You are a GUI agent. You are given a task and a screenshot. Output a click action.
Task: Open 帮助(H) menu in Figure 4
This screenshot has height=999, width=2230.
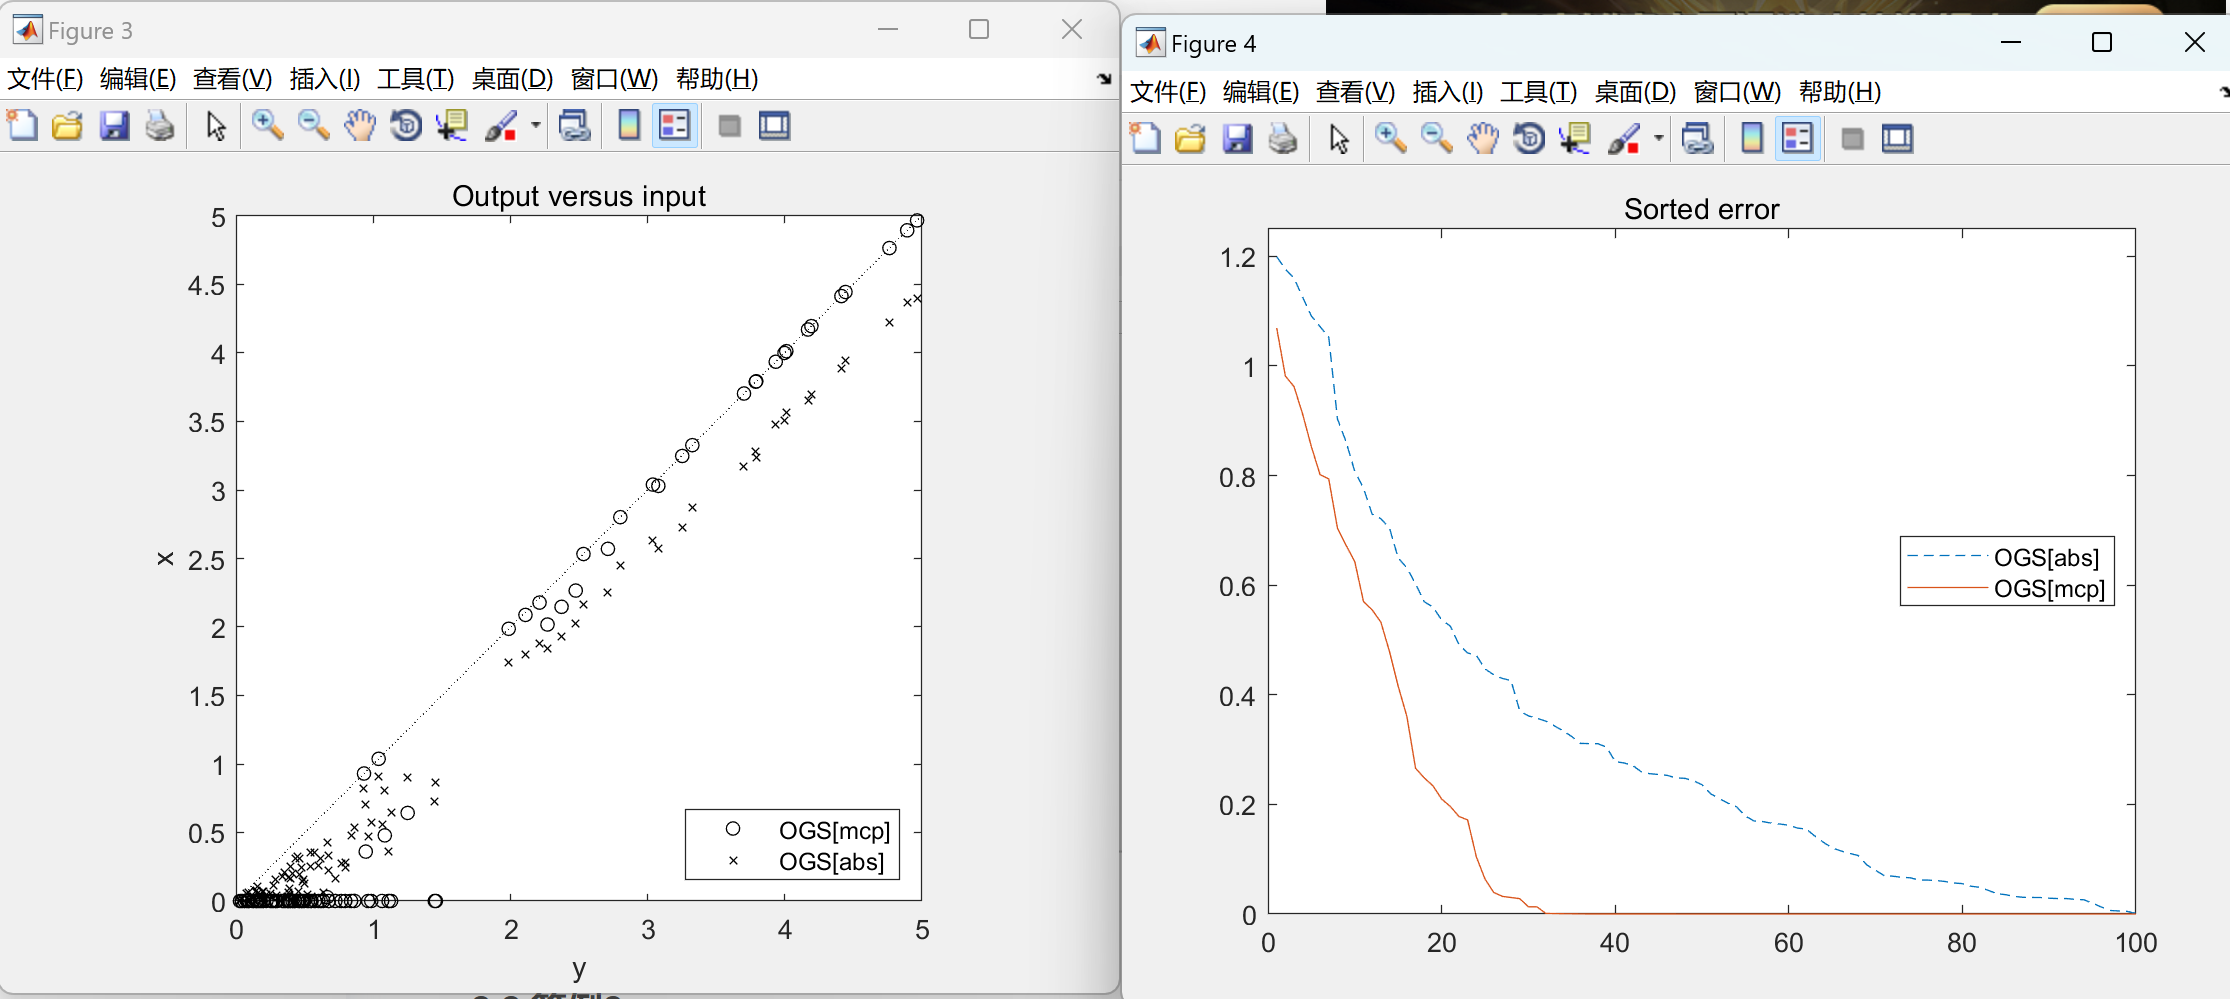tap(1840, 92)
